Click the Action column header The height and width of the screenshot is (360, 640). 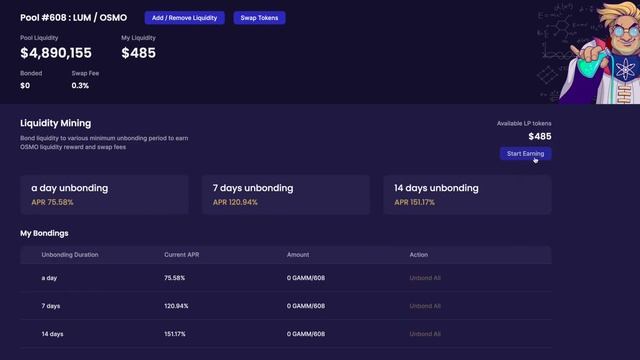(x=419, y=255)
